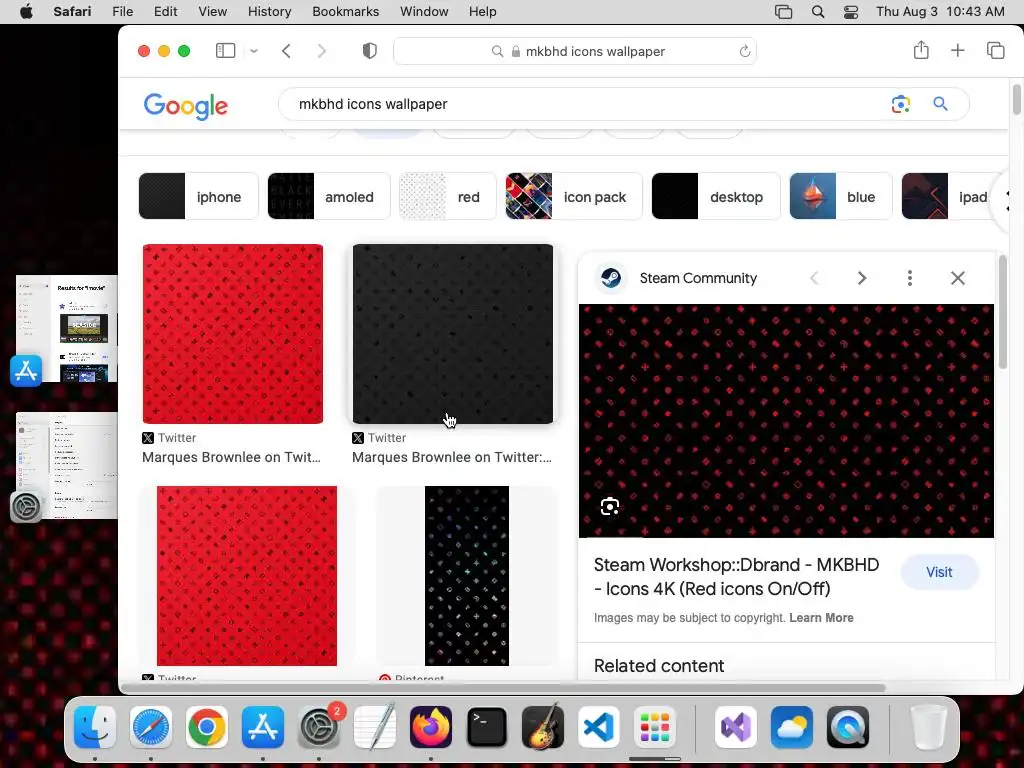Show the tab overview in Safari
Image resolution: width=1024 pixels, height=768 pixels.
995,50
